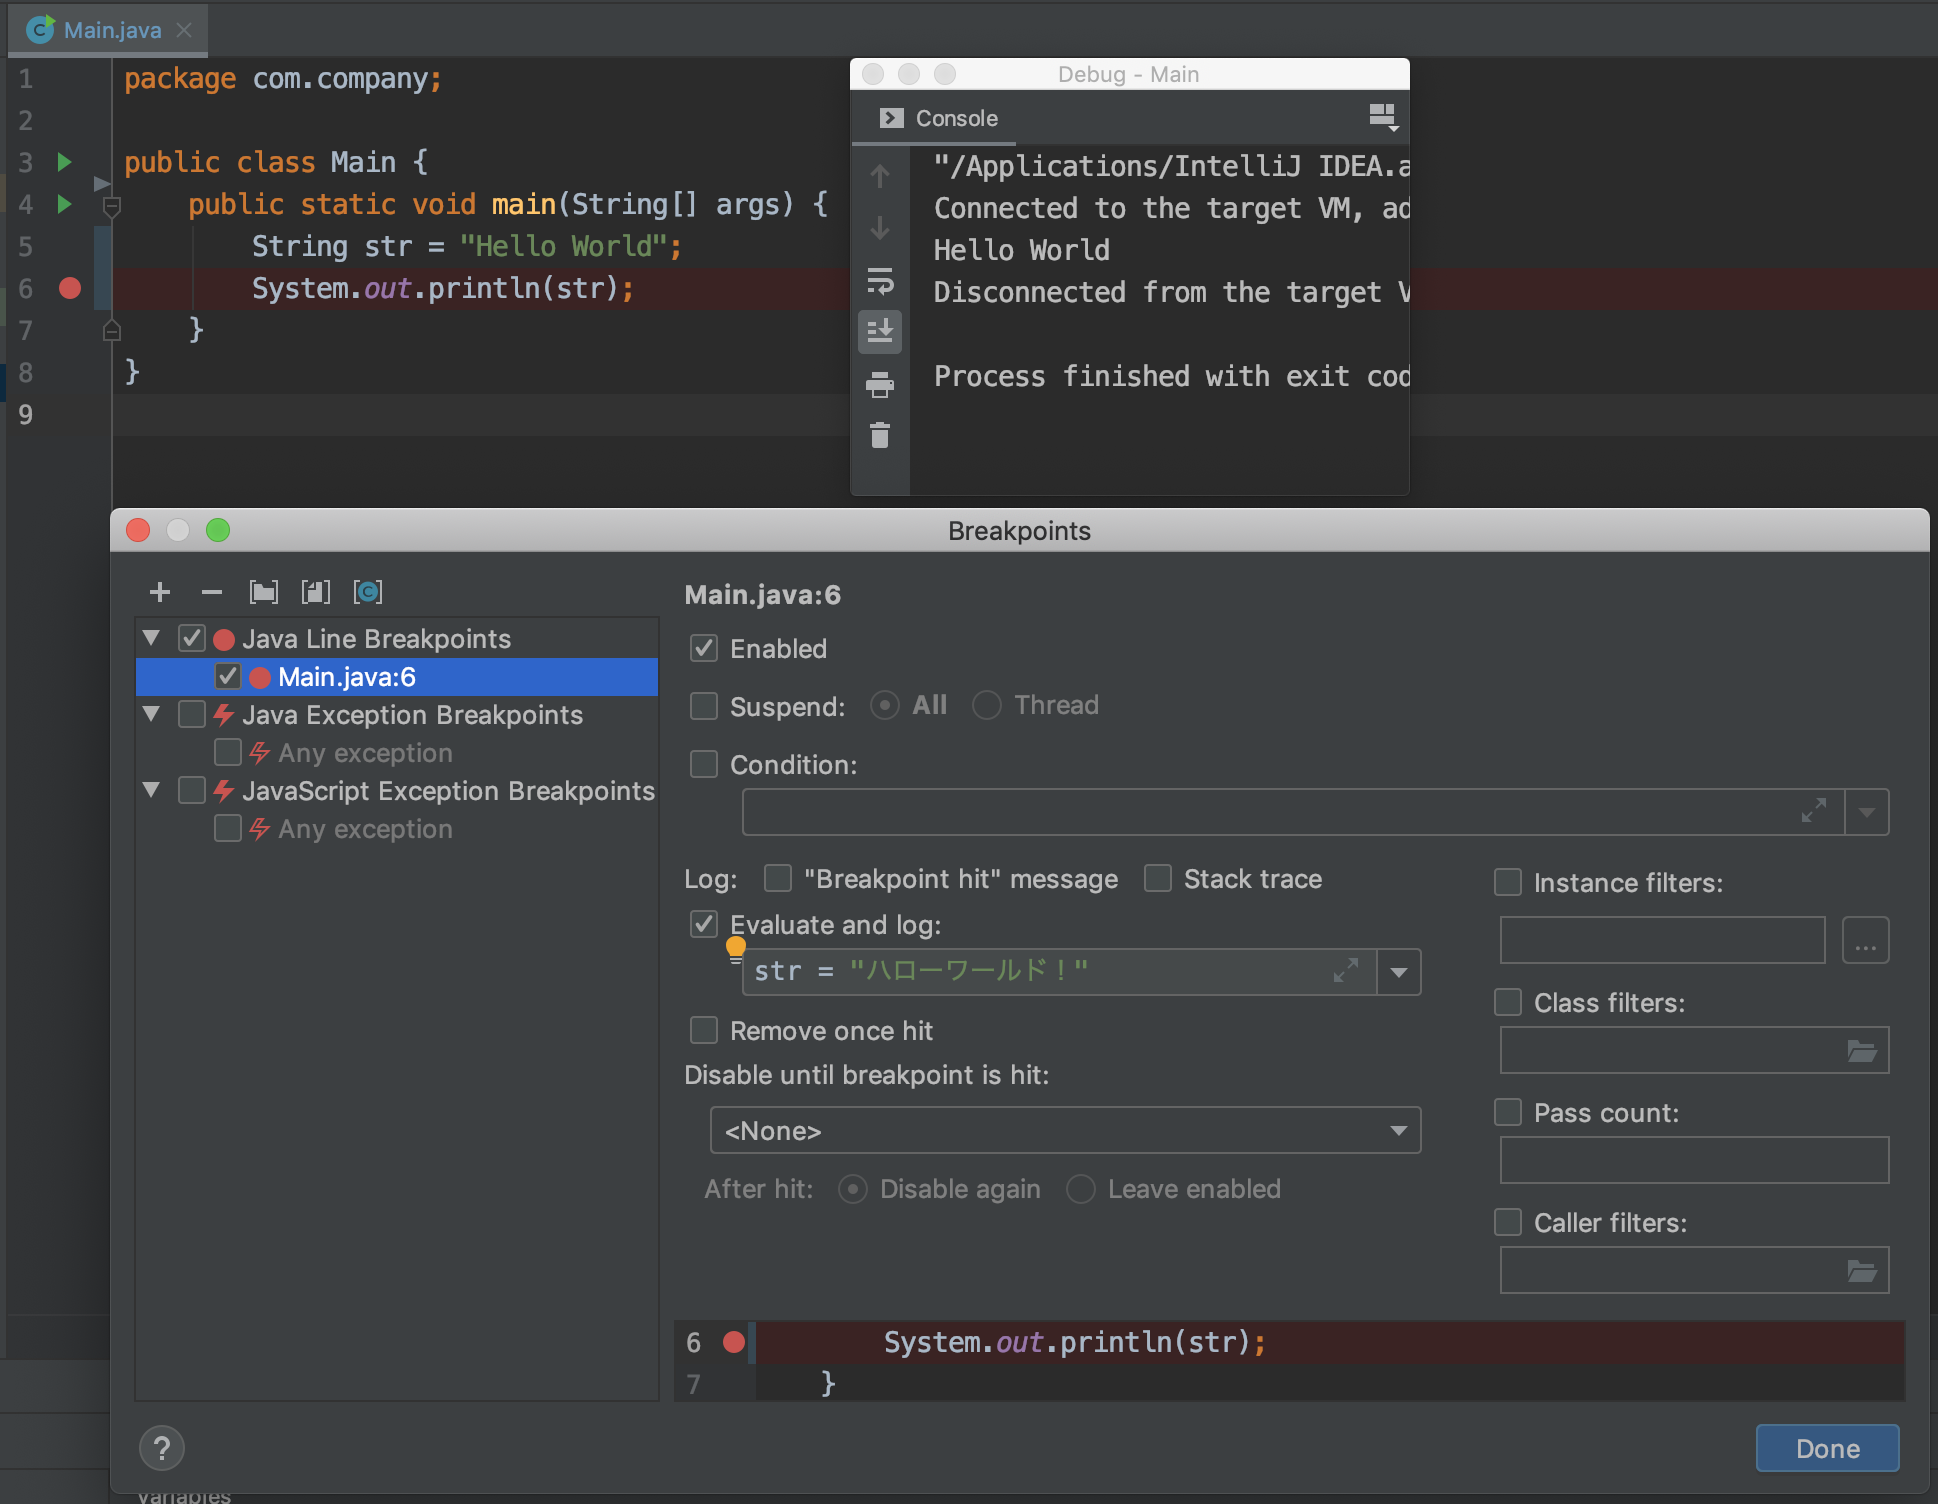Browse Class filters with folder icon
Screen dimensions: 1938x1504
pyautogui.click(x=1862, y=1051)
